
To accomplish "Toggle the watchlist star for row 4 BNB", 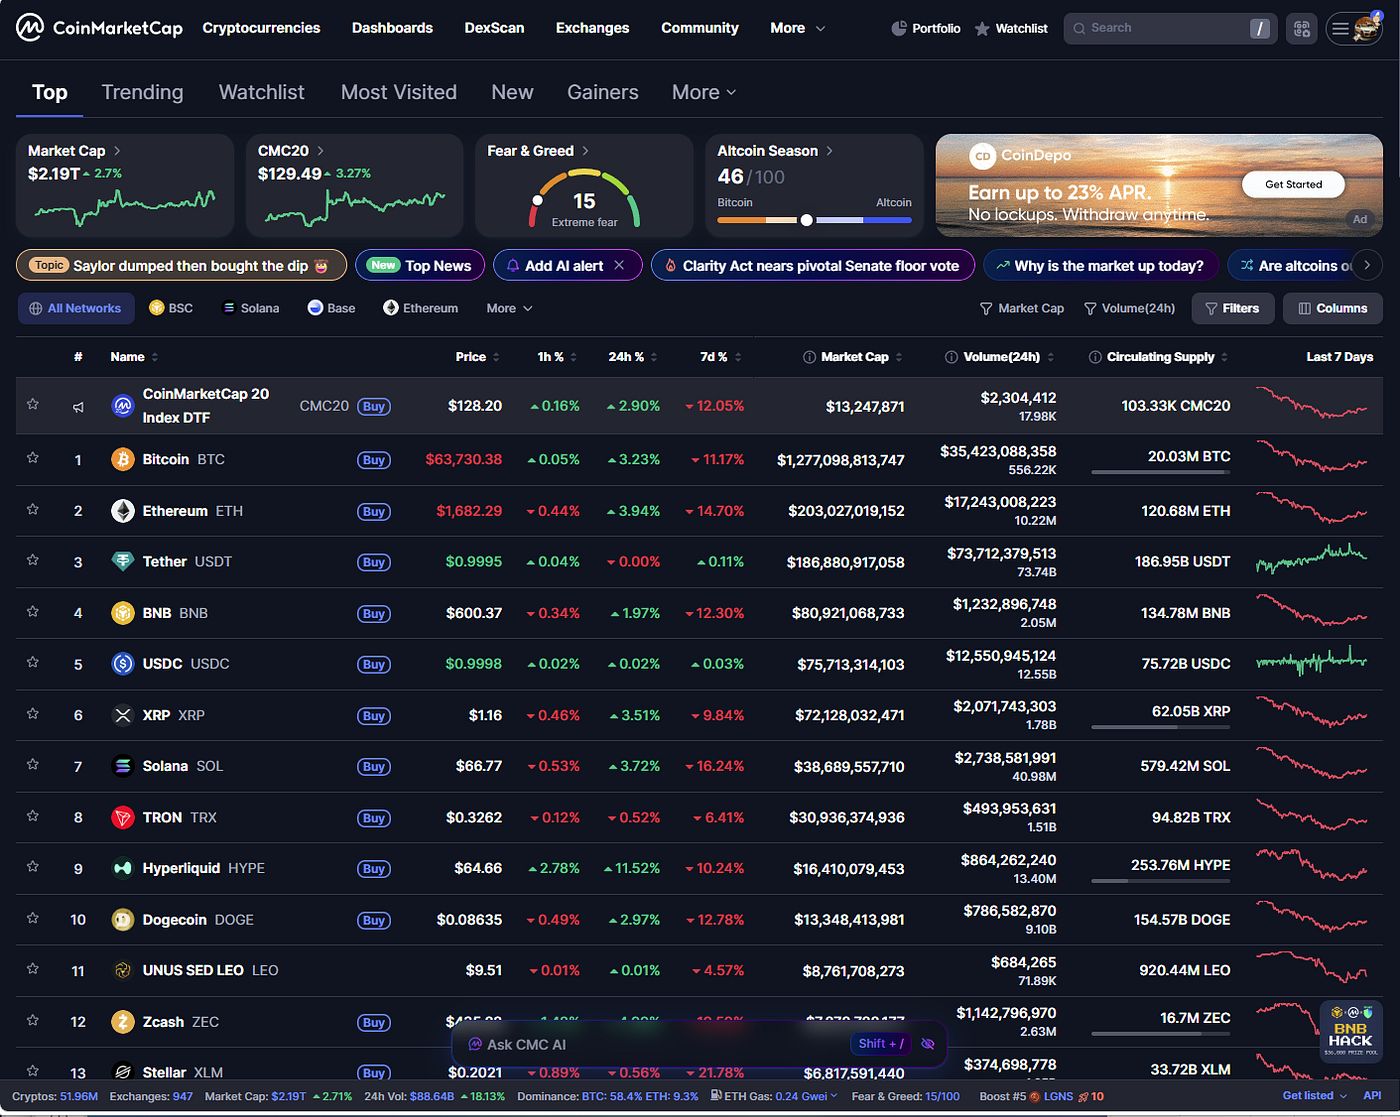I will [x=33, y=611].
